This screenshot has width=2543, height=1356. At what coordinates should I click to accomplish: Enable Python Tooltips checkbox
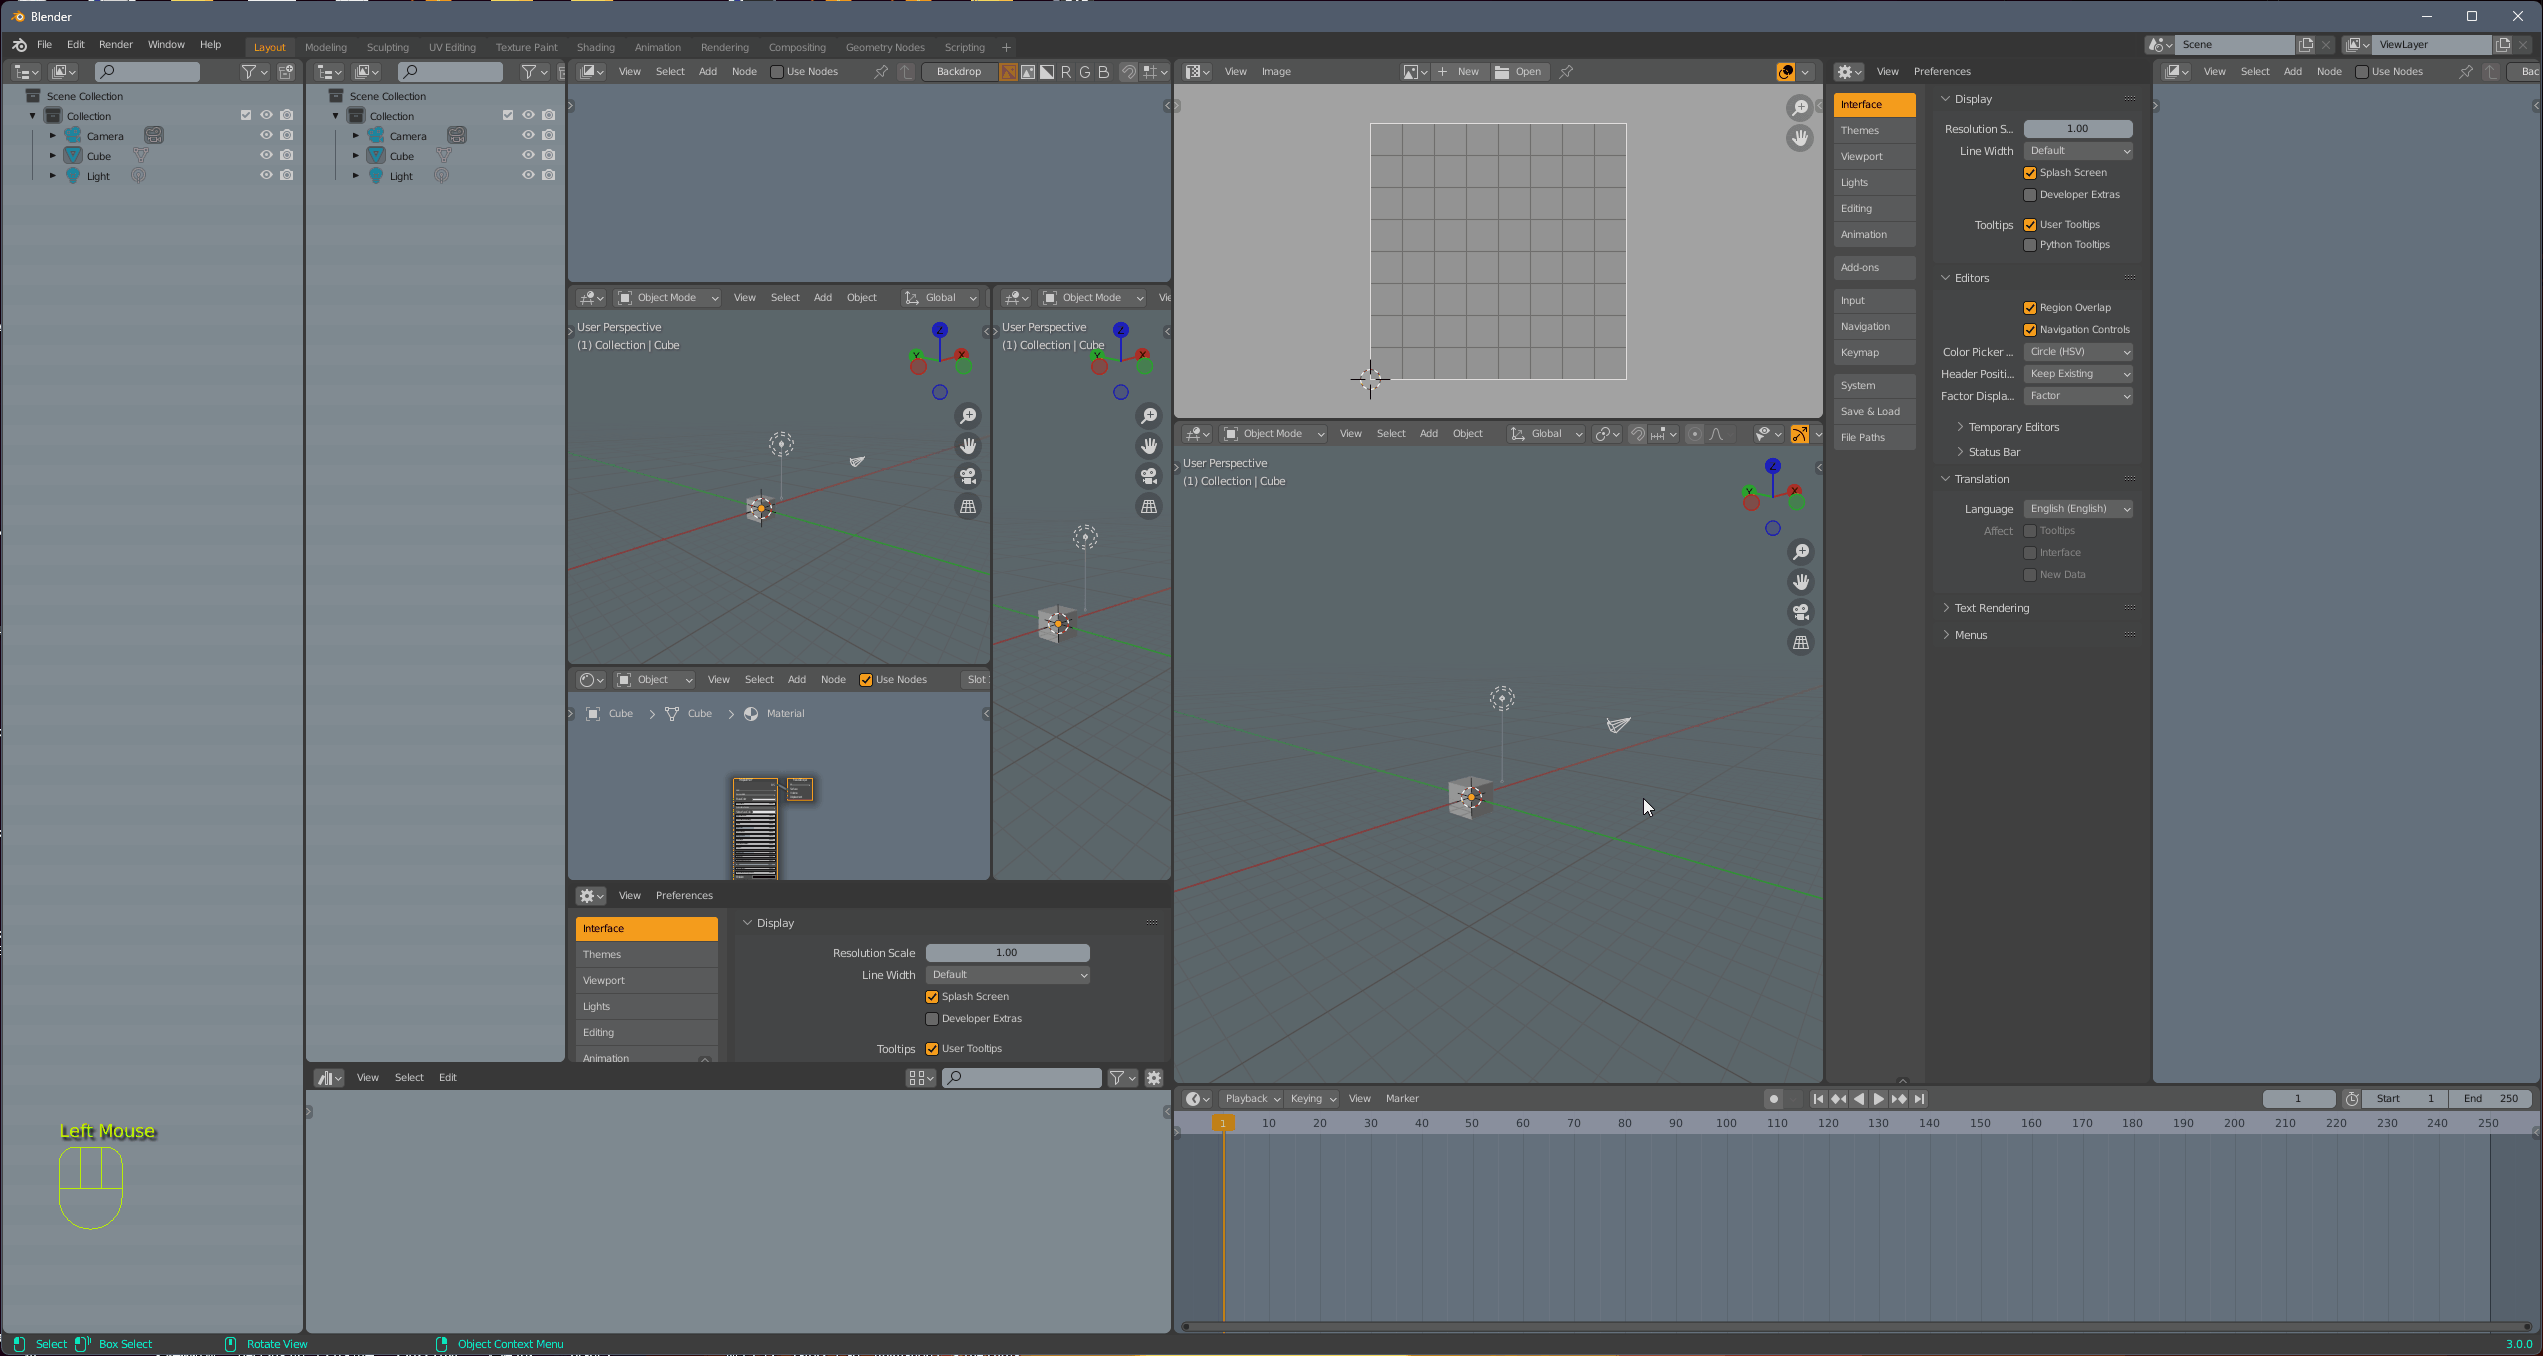tap(2030, 245)
